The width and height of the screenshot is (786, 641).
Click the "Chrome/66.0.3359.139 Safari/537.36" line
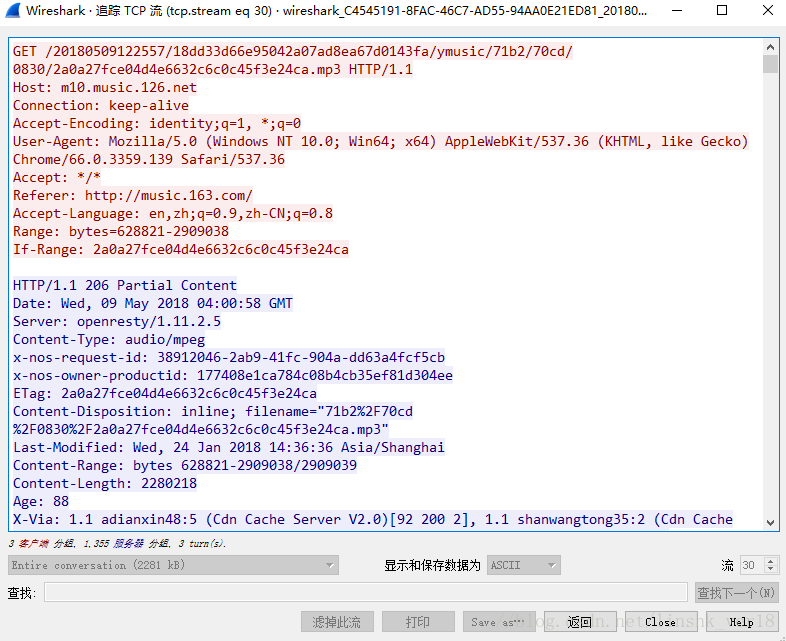tap(149, 159)
